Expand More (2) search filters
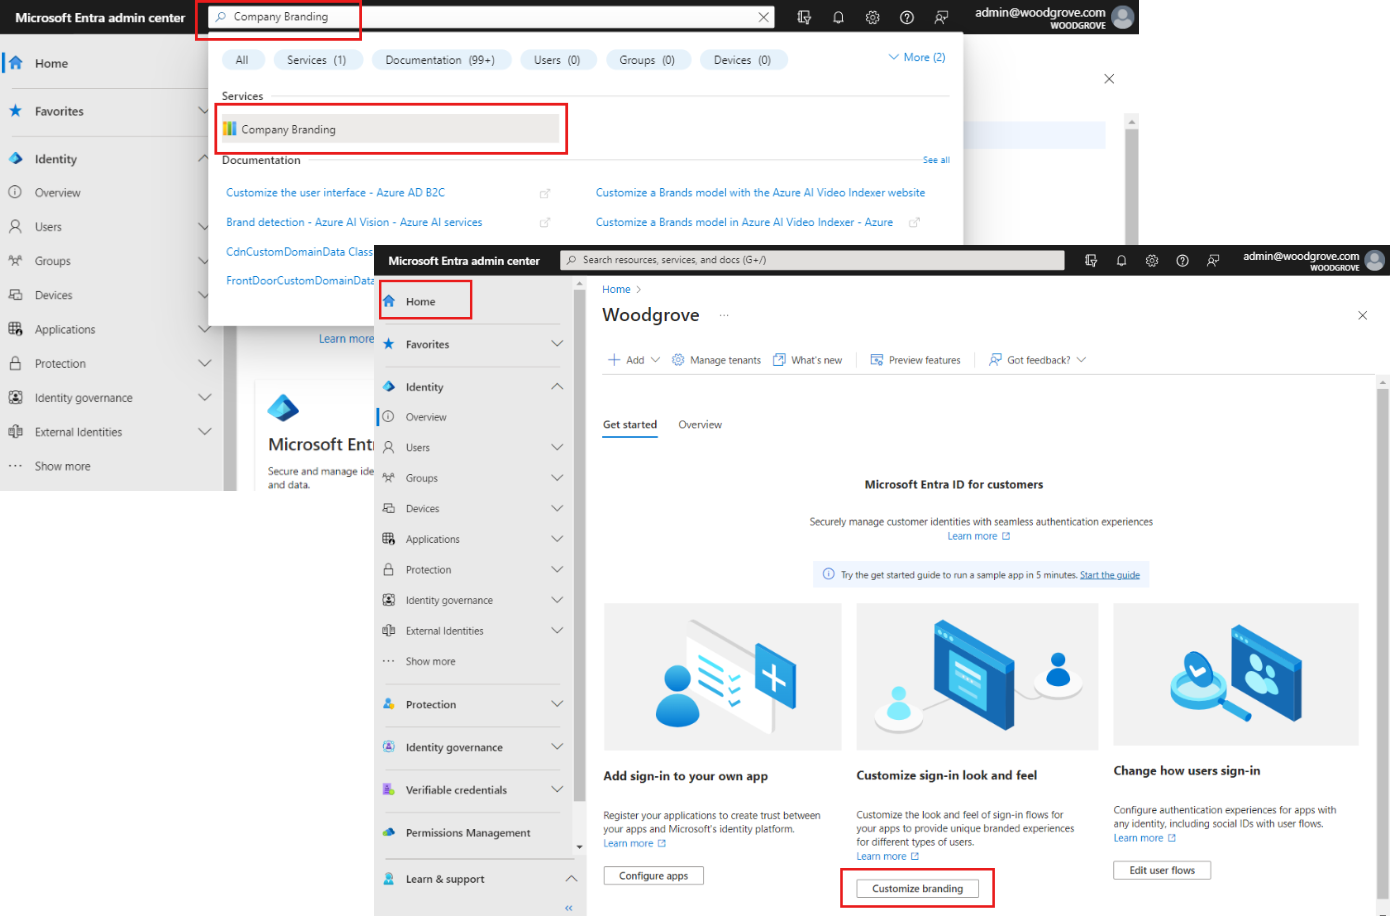The image size is (1391, 919). (917, 57)
